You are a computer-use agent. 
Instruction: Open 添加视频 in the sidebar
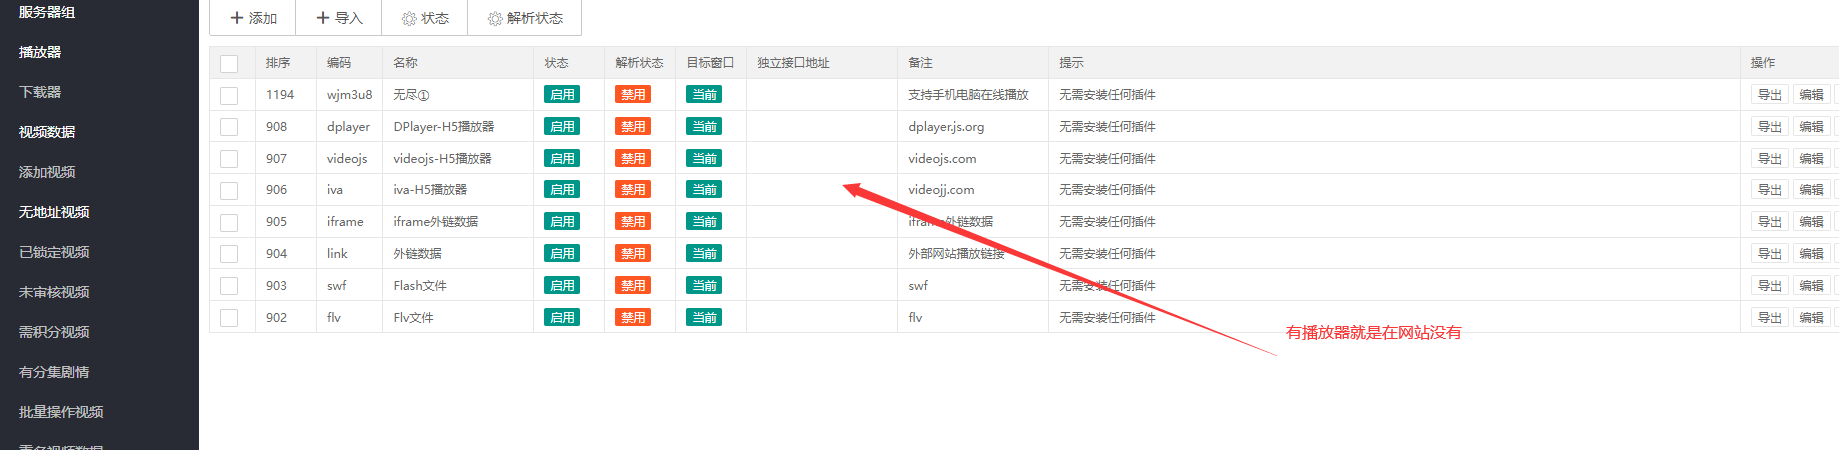pyautogui.click(x=47, y=172)
